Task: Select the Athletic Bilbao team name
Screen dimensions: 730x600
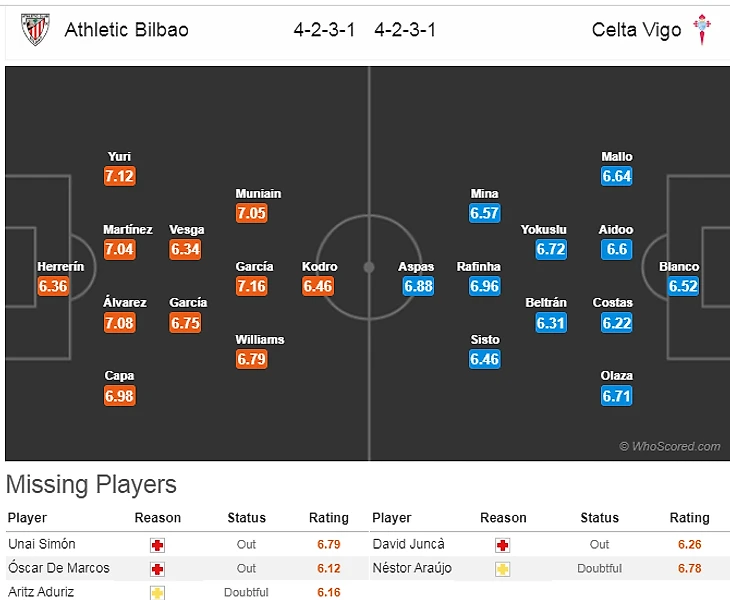Action: 126,30
